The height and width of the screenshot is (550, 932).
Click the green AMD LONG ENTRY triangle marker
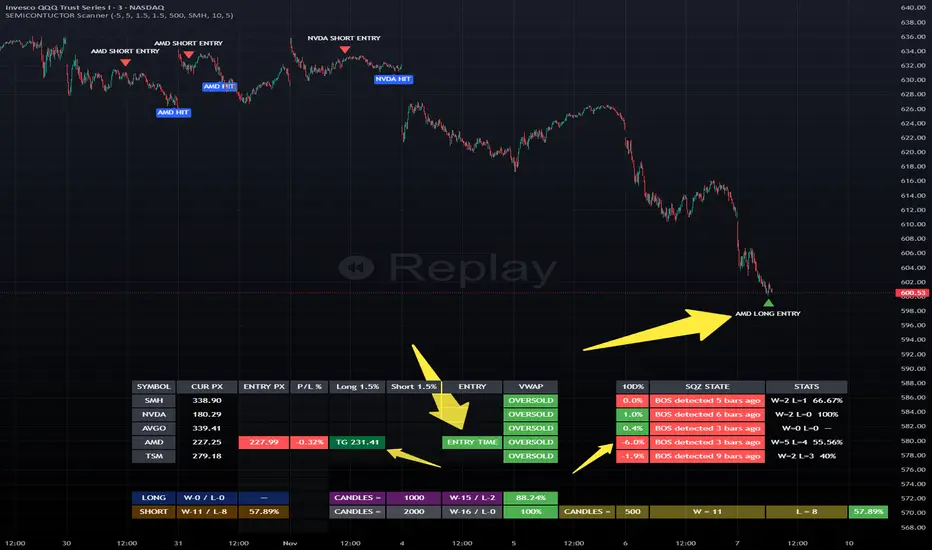pyautogui.click(x=769, y=303)
